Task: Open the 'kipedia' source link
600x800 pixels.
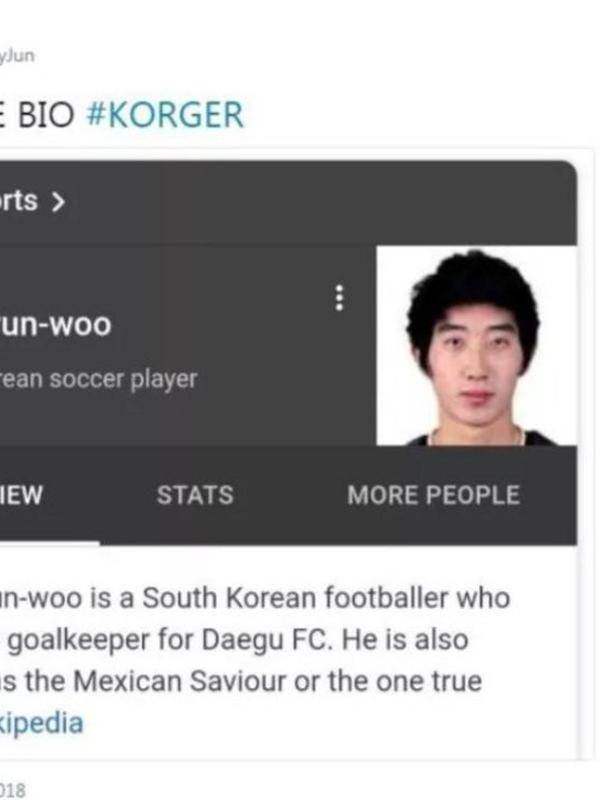Action: pos(41,722)
